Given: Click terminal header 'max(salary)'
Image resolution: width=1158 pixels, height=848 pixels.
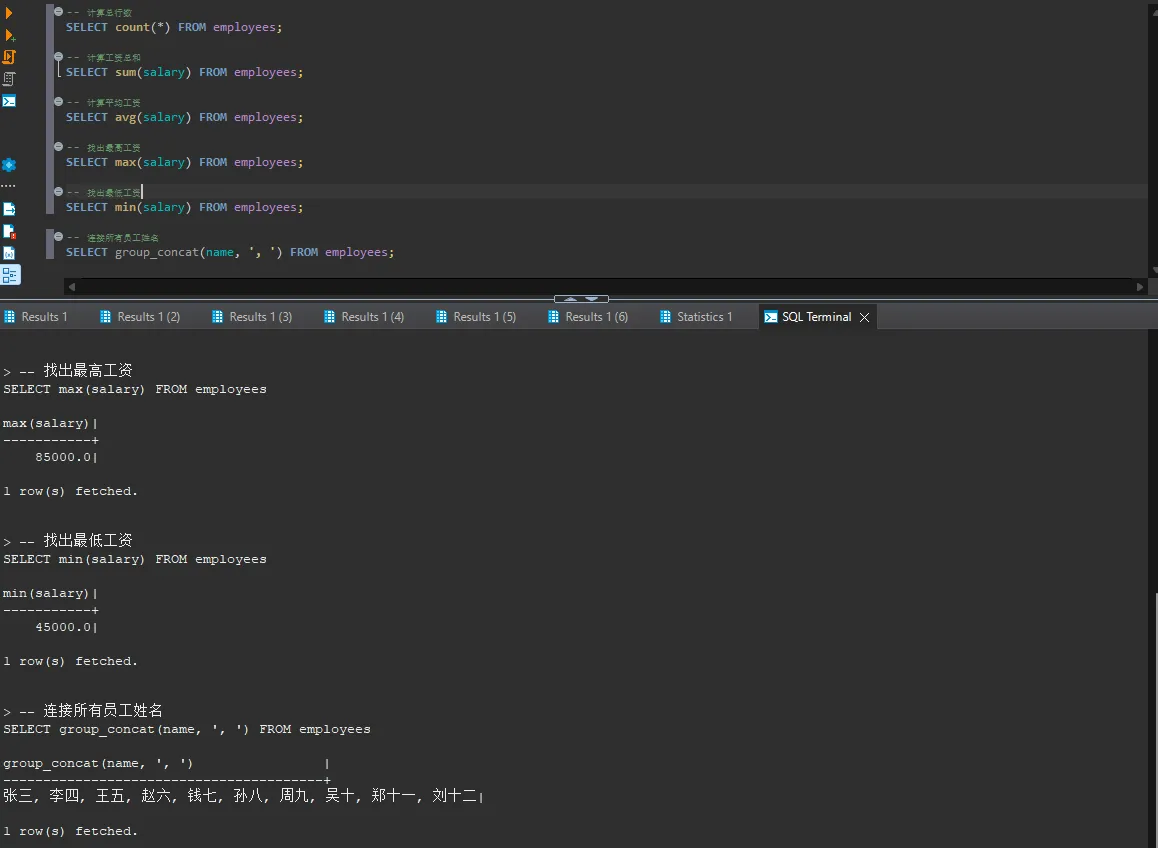Looking at the screenshot, I should click(46, 423).
